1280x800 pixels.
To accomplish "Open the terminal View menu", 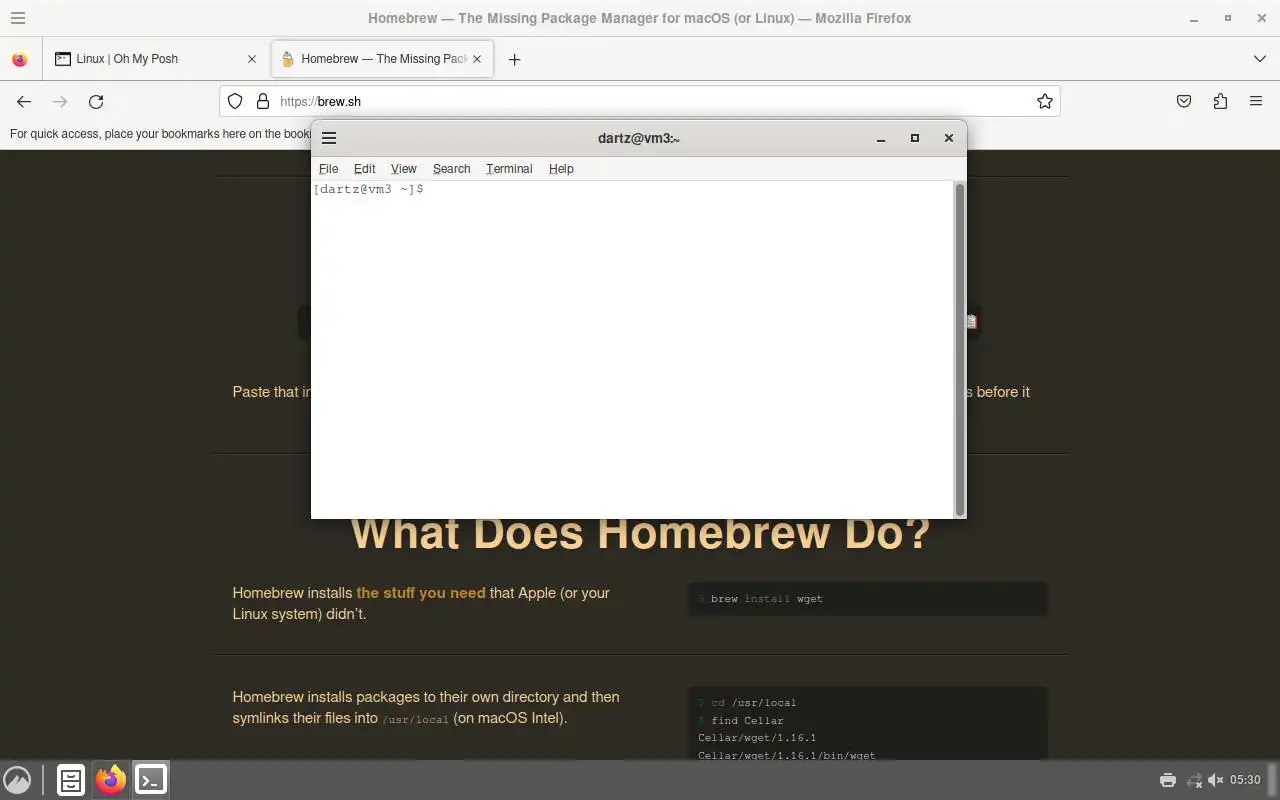I will (x=403, y=169).
